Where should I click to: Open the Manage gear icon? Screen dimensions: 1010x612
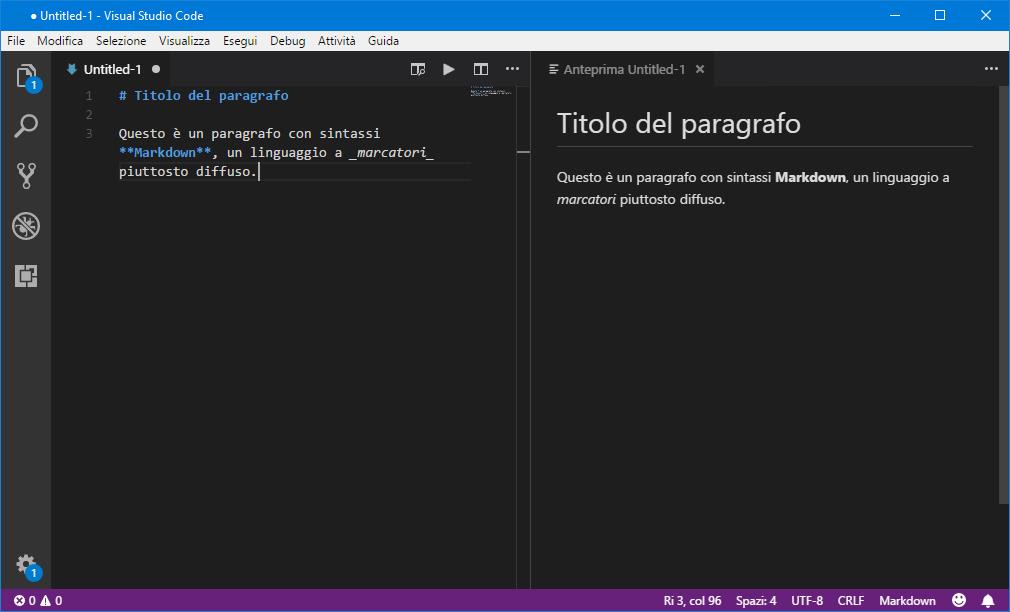coord(27,566)
